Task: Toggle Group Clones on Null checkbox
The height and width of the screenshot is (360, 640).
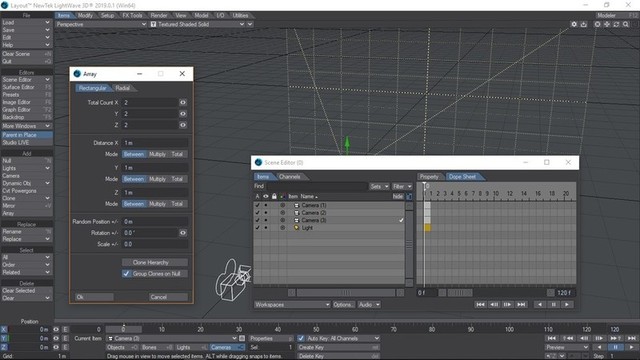Action: 126,274
